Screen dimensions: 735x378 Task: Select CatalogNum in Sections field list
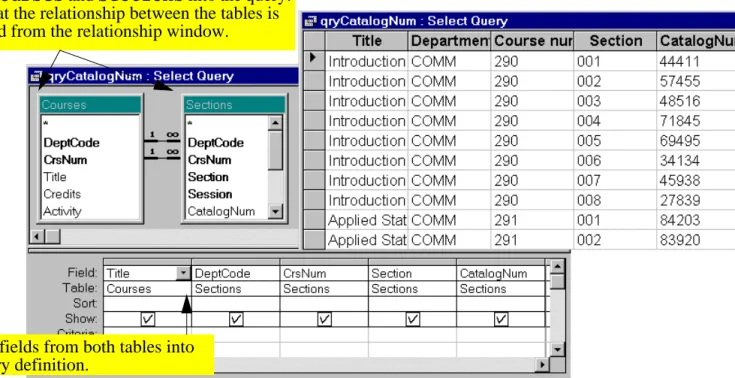[221, 212]
